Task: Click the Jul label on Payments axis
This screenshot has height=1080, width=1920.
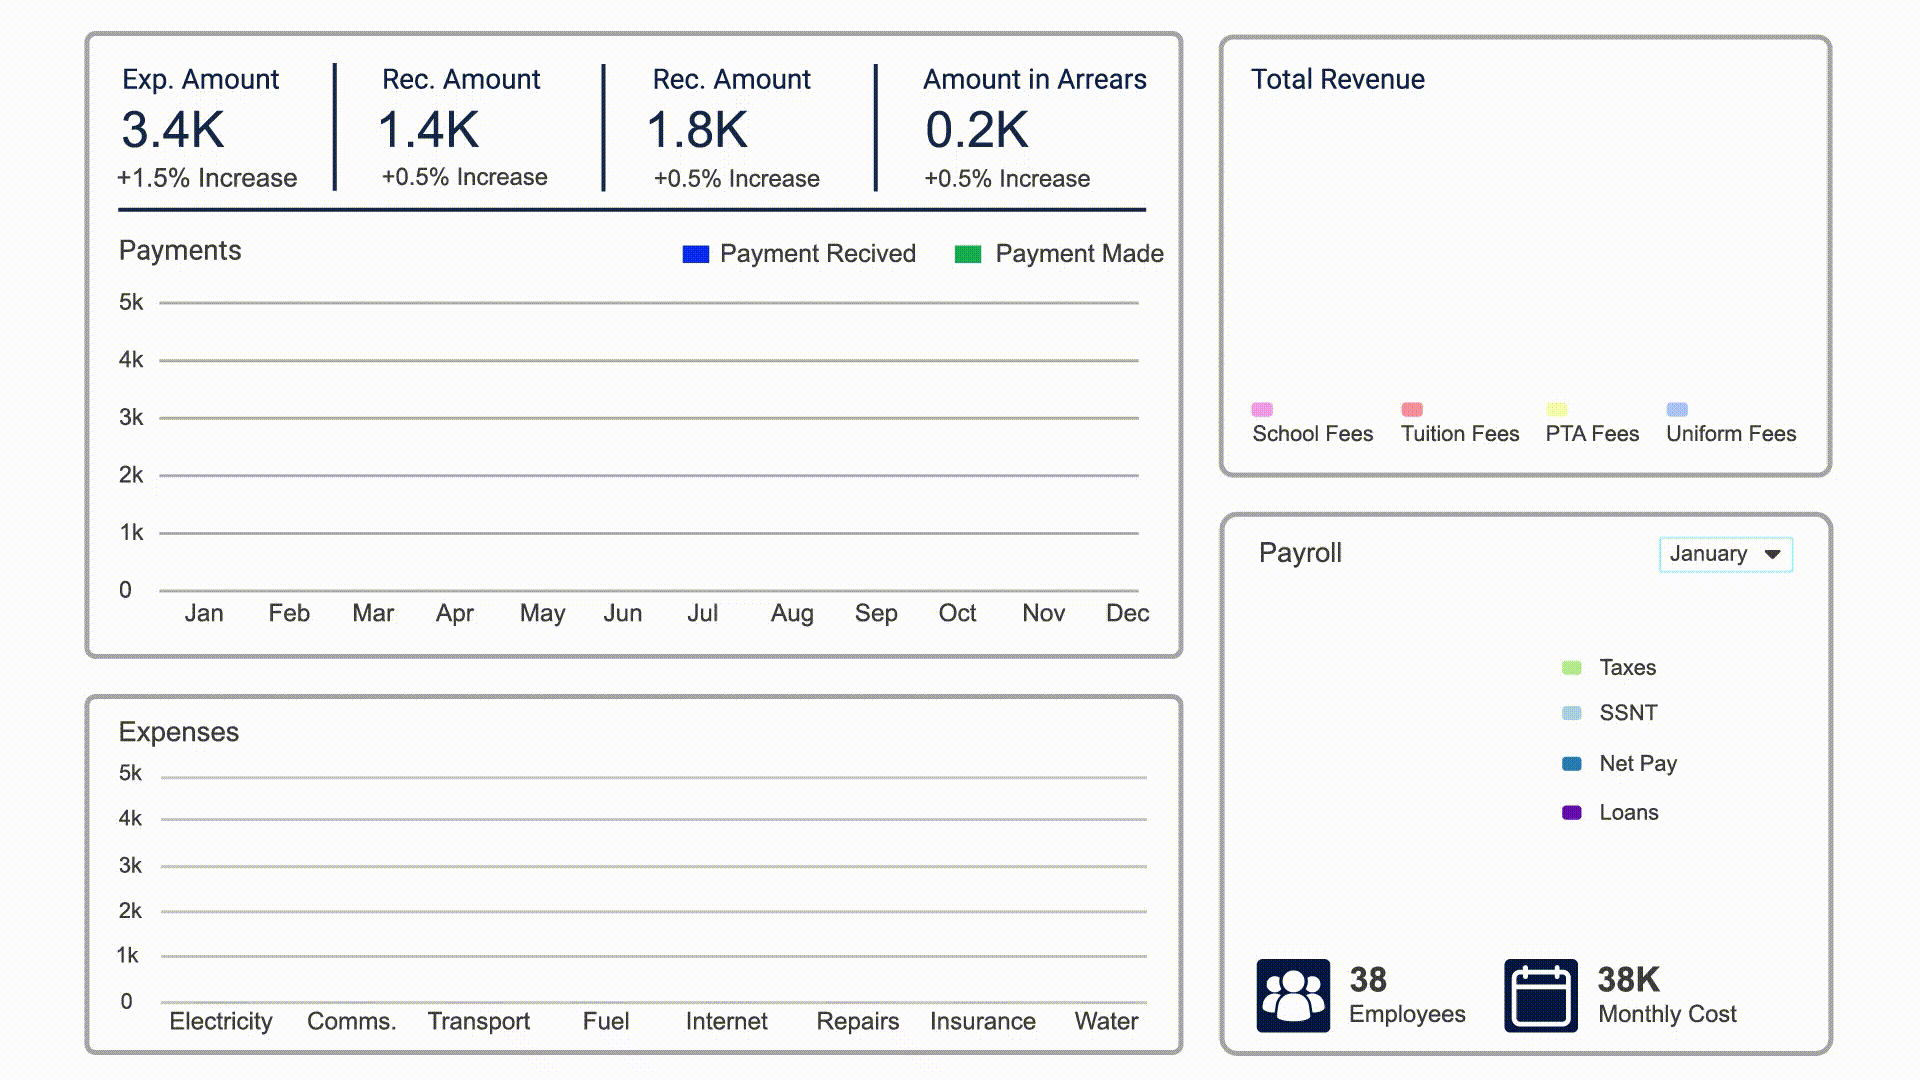Action: coord(703,613)
